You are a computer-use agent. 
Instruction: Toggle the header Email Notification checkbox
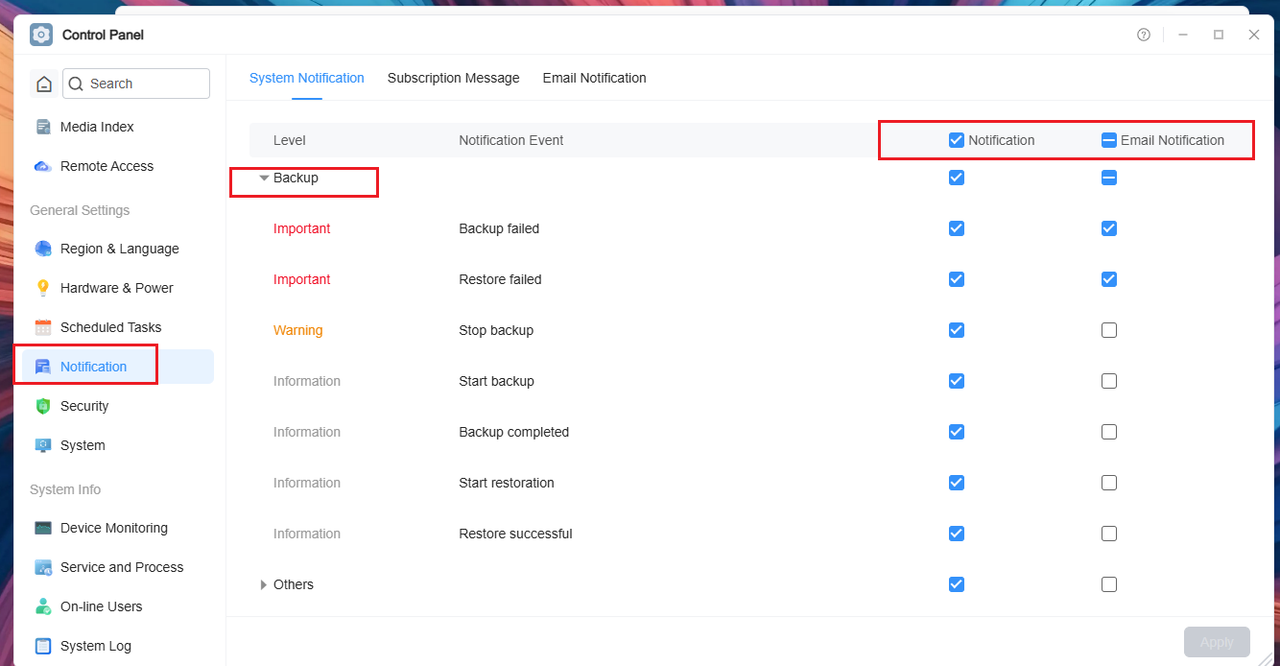(1109, 140)
